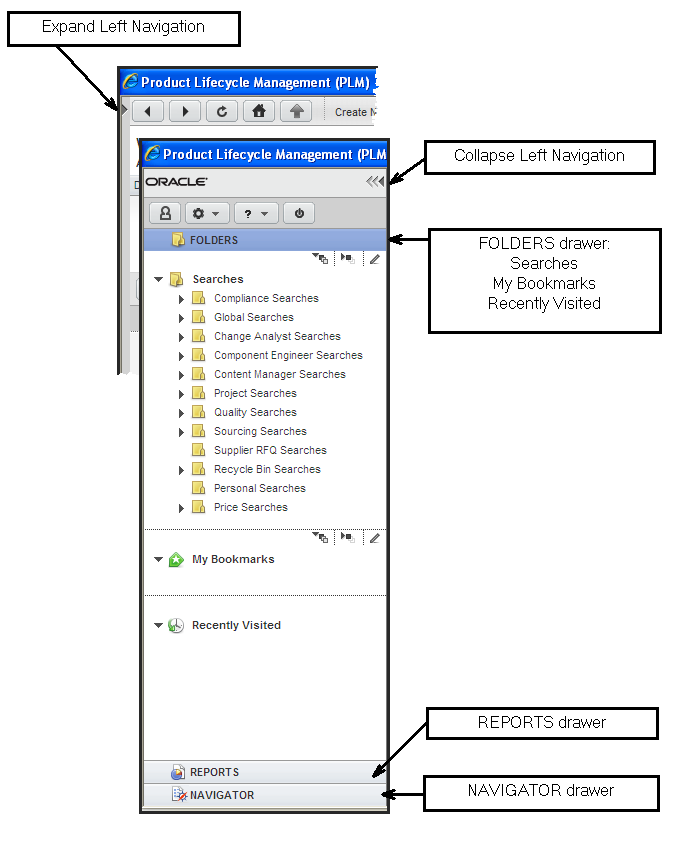This screenshot has width=684, height=860.
Task: Open Supplier RFQ Searches
Action: (270, 450)
